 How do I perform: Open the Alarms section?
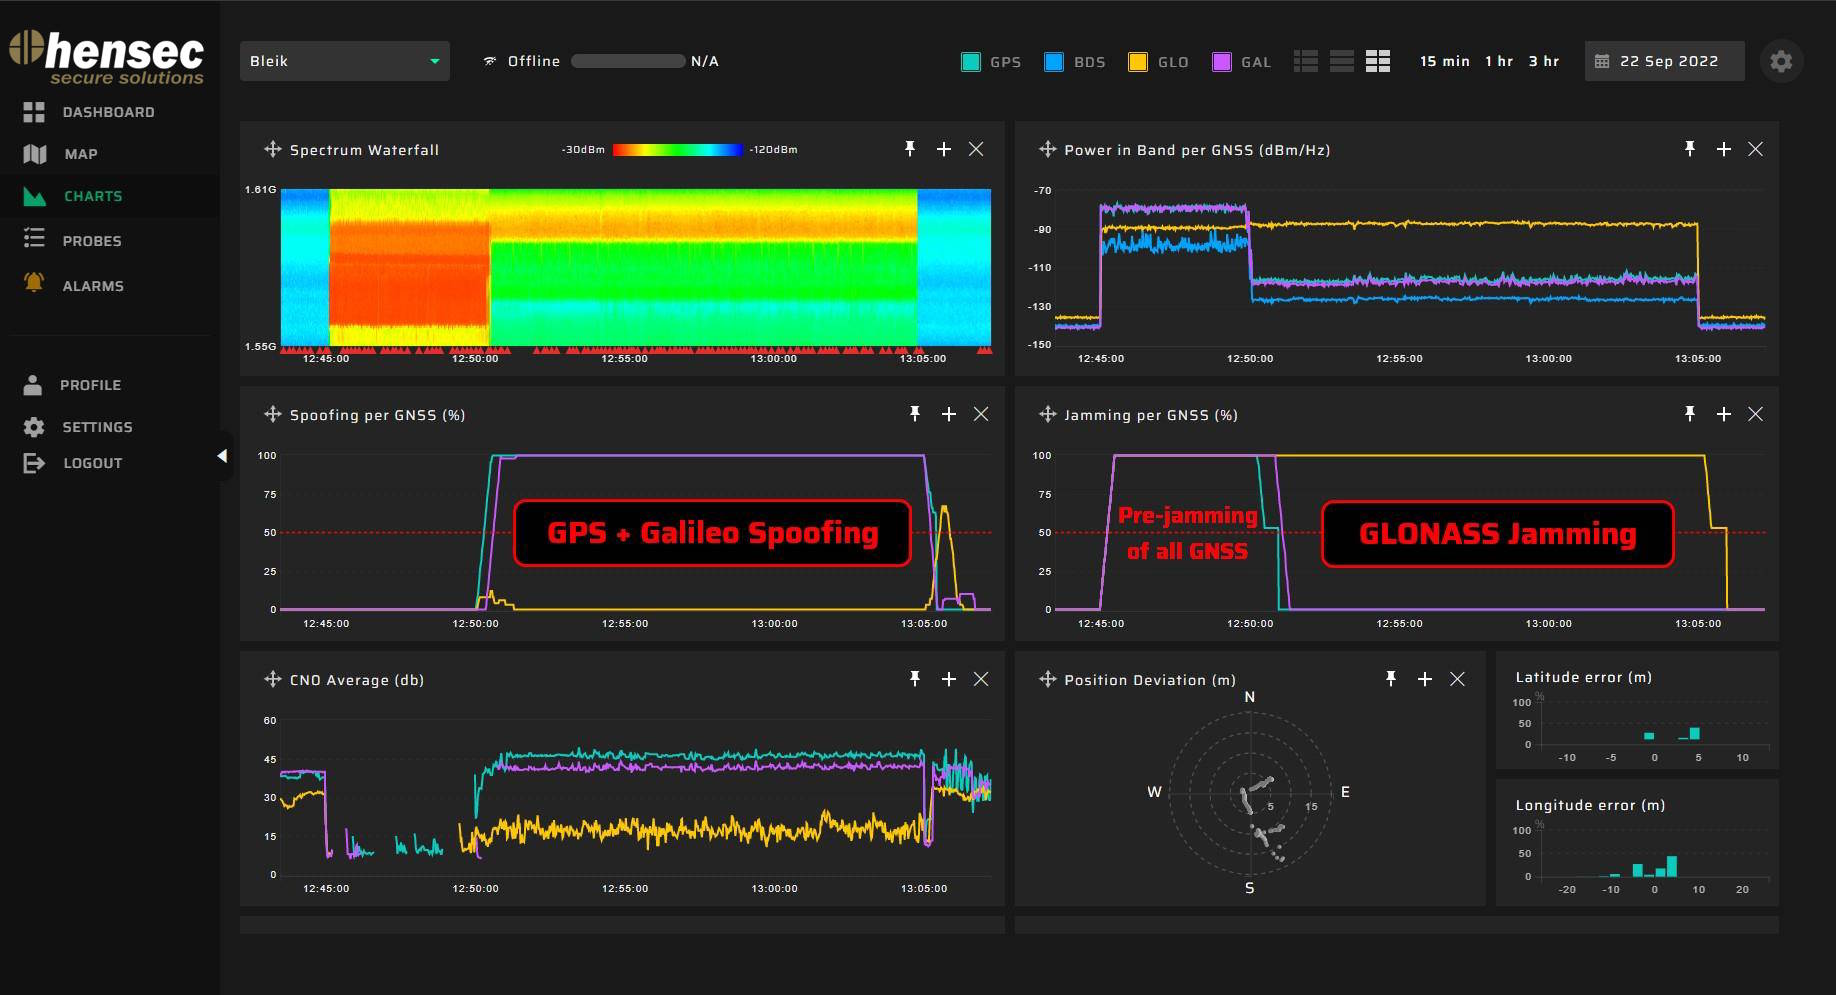[x=92, y=286]
